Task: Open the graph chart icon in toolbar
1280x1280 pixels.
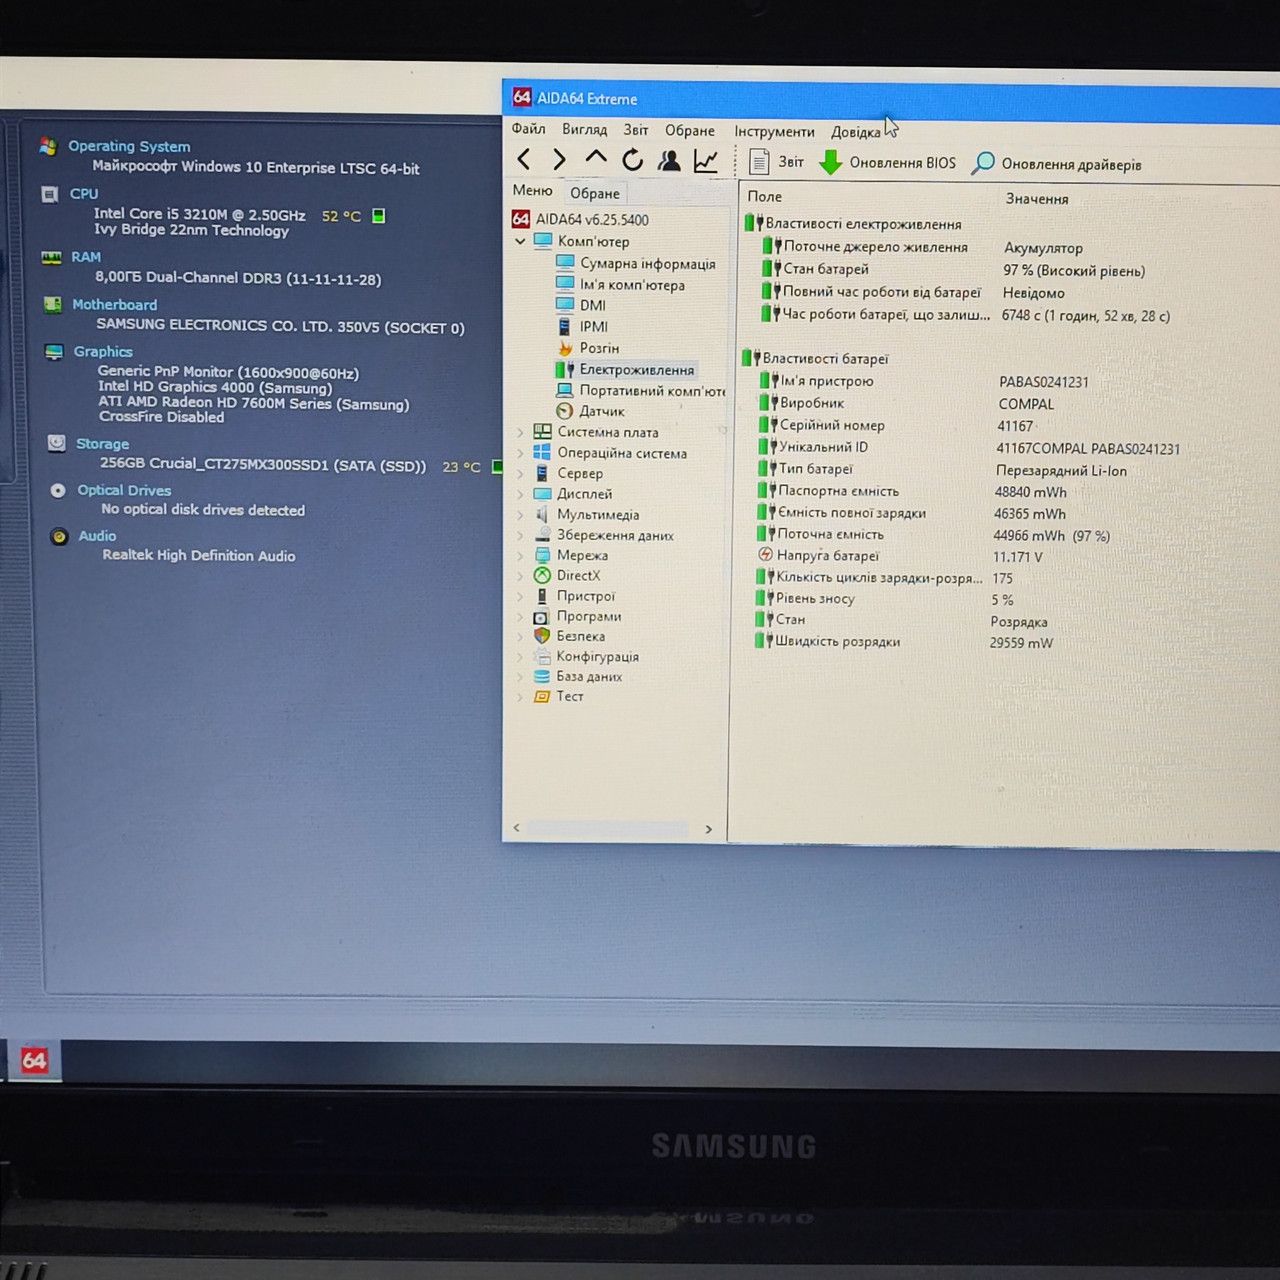Action: pos(706,161)
